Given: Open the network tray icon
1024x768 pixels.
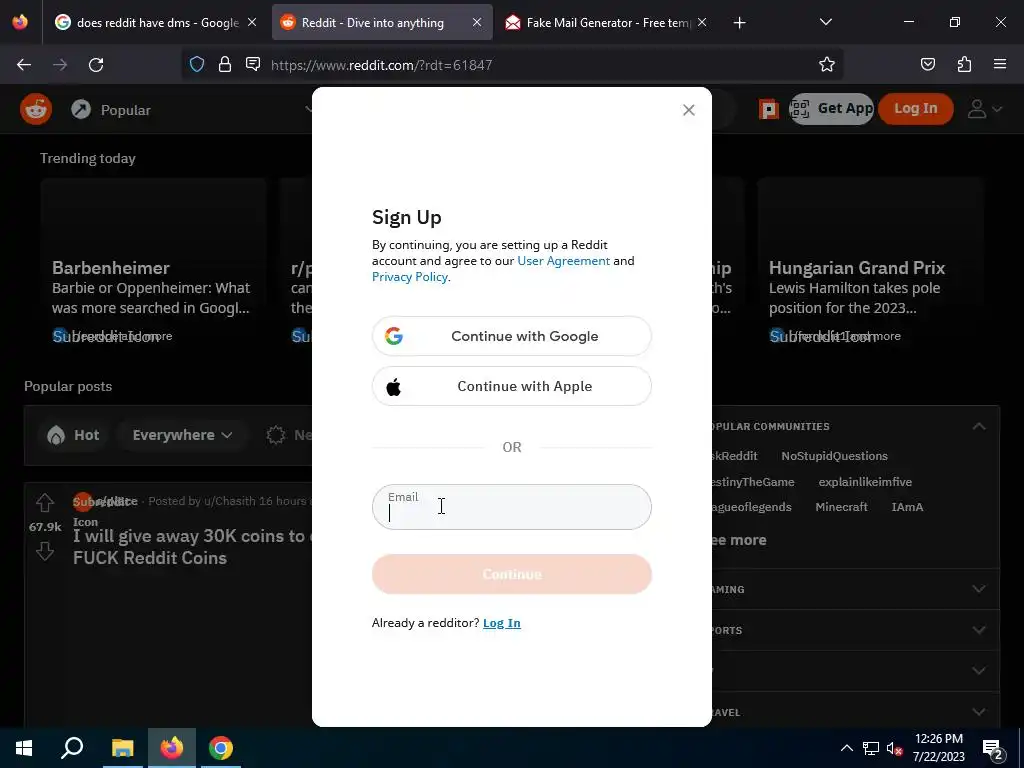Looking at the screenshot, I should [870, 748].
